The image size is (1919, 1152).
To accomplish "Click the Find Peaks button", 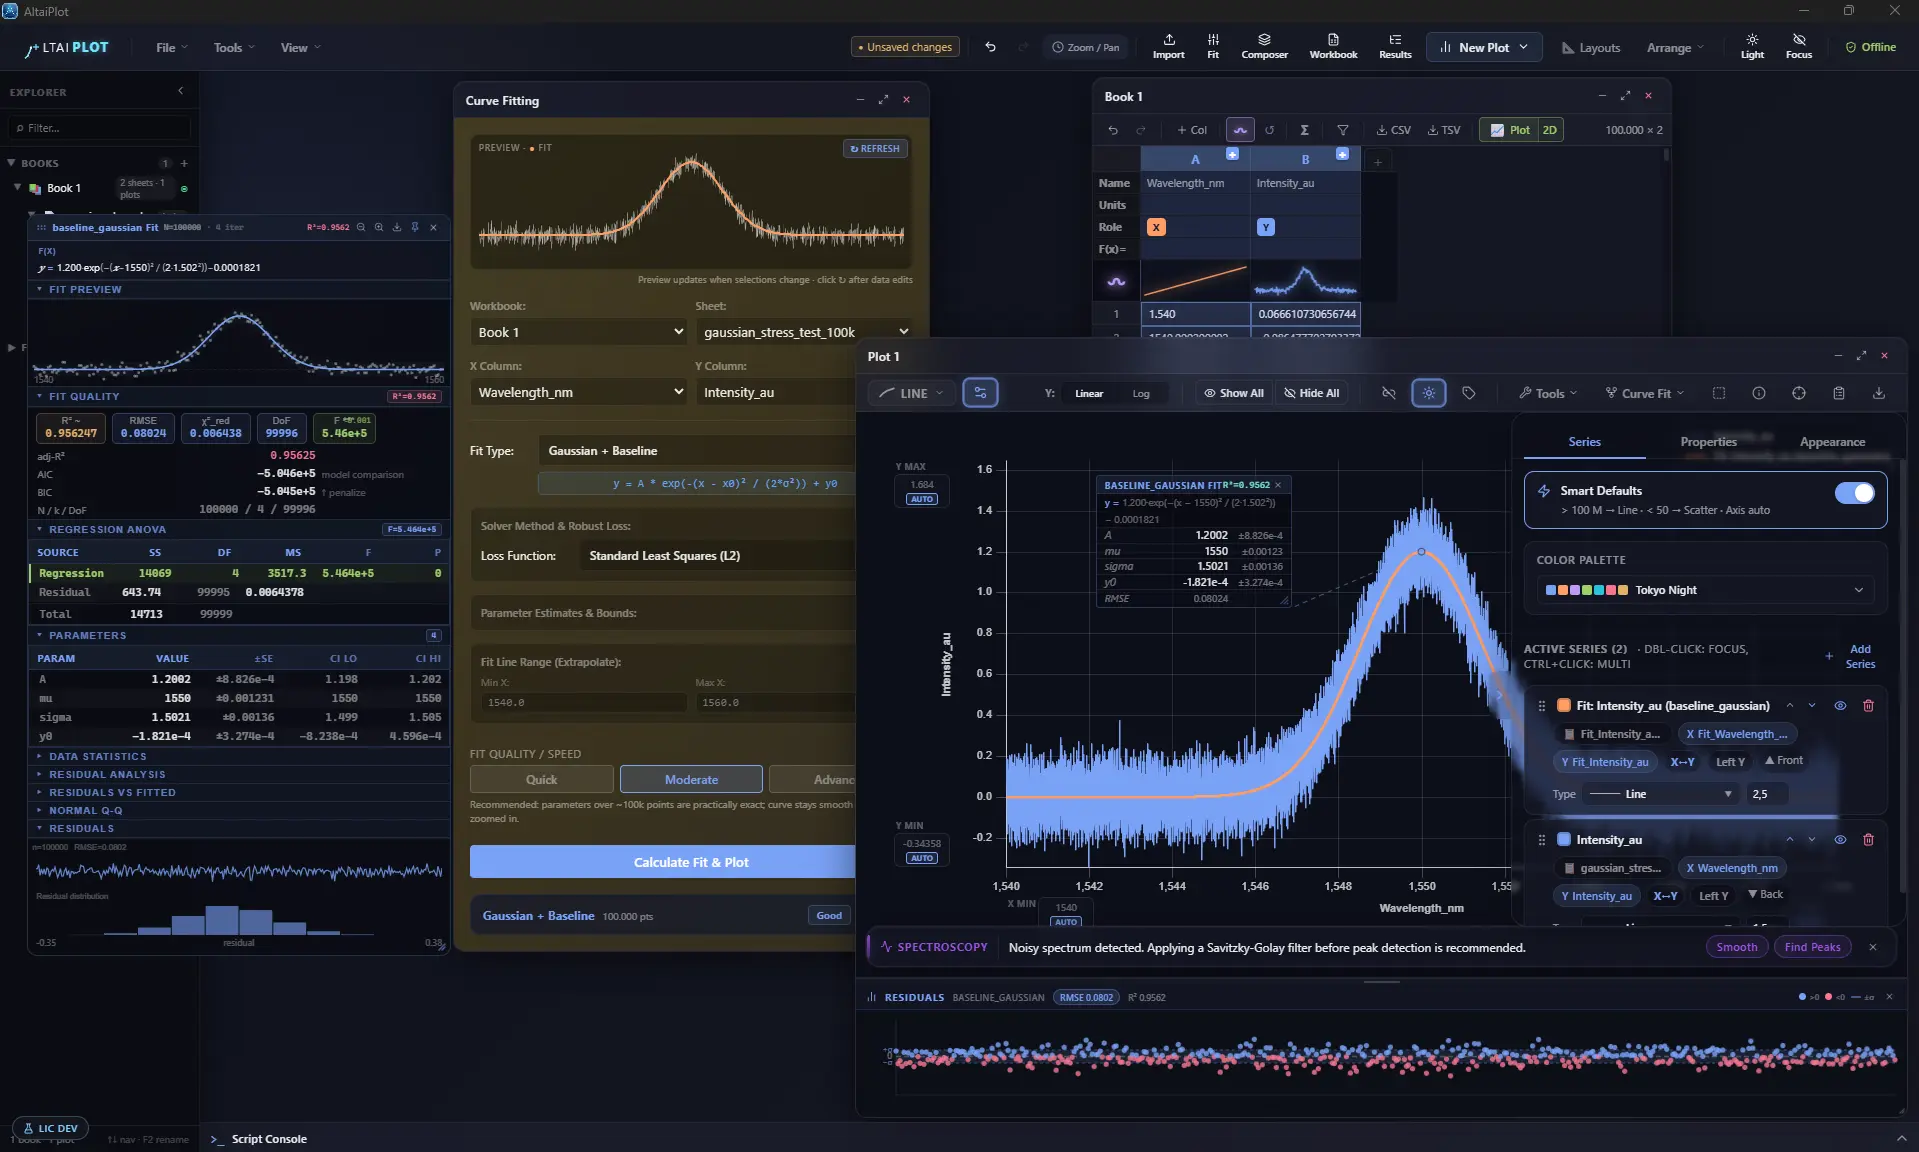I will coord(1812,947).
